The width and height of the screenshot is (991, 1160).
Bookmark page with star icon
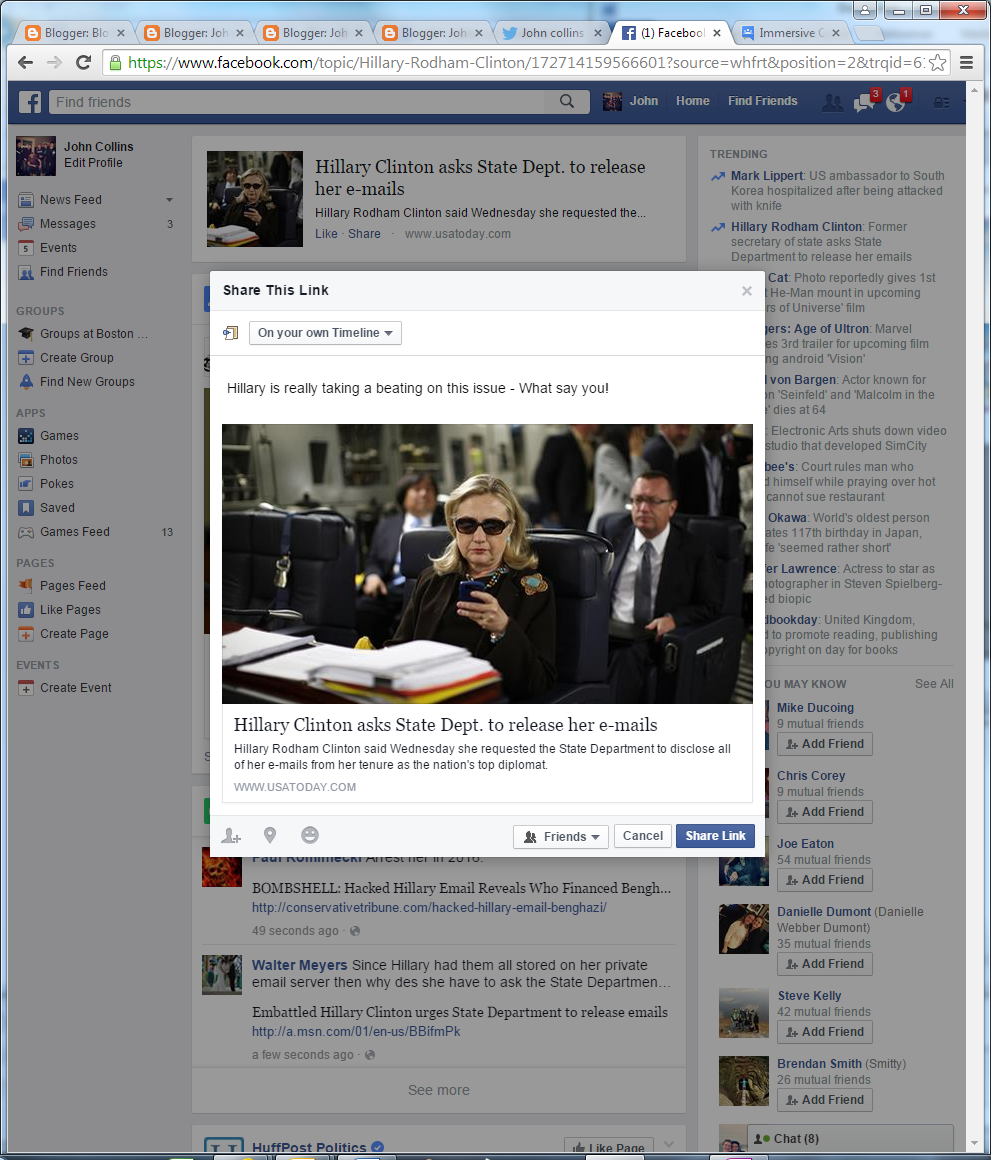click(x=937, y=63)
